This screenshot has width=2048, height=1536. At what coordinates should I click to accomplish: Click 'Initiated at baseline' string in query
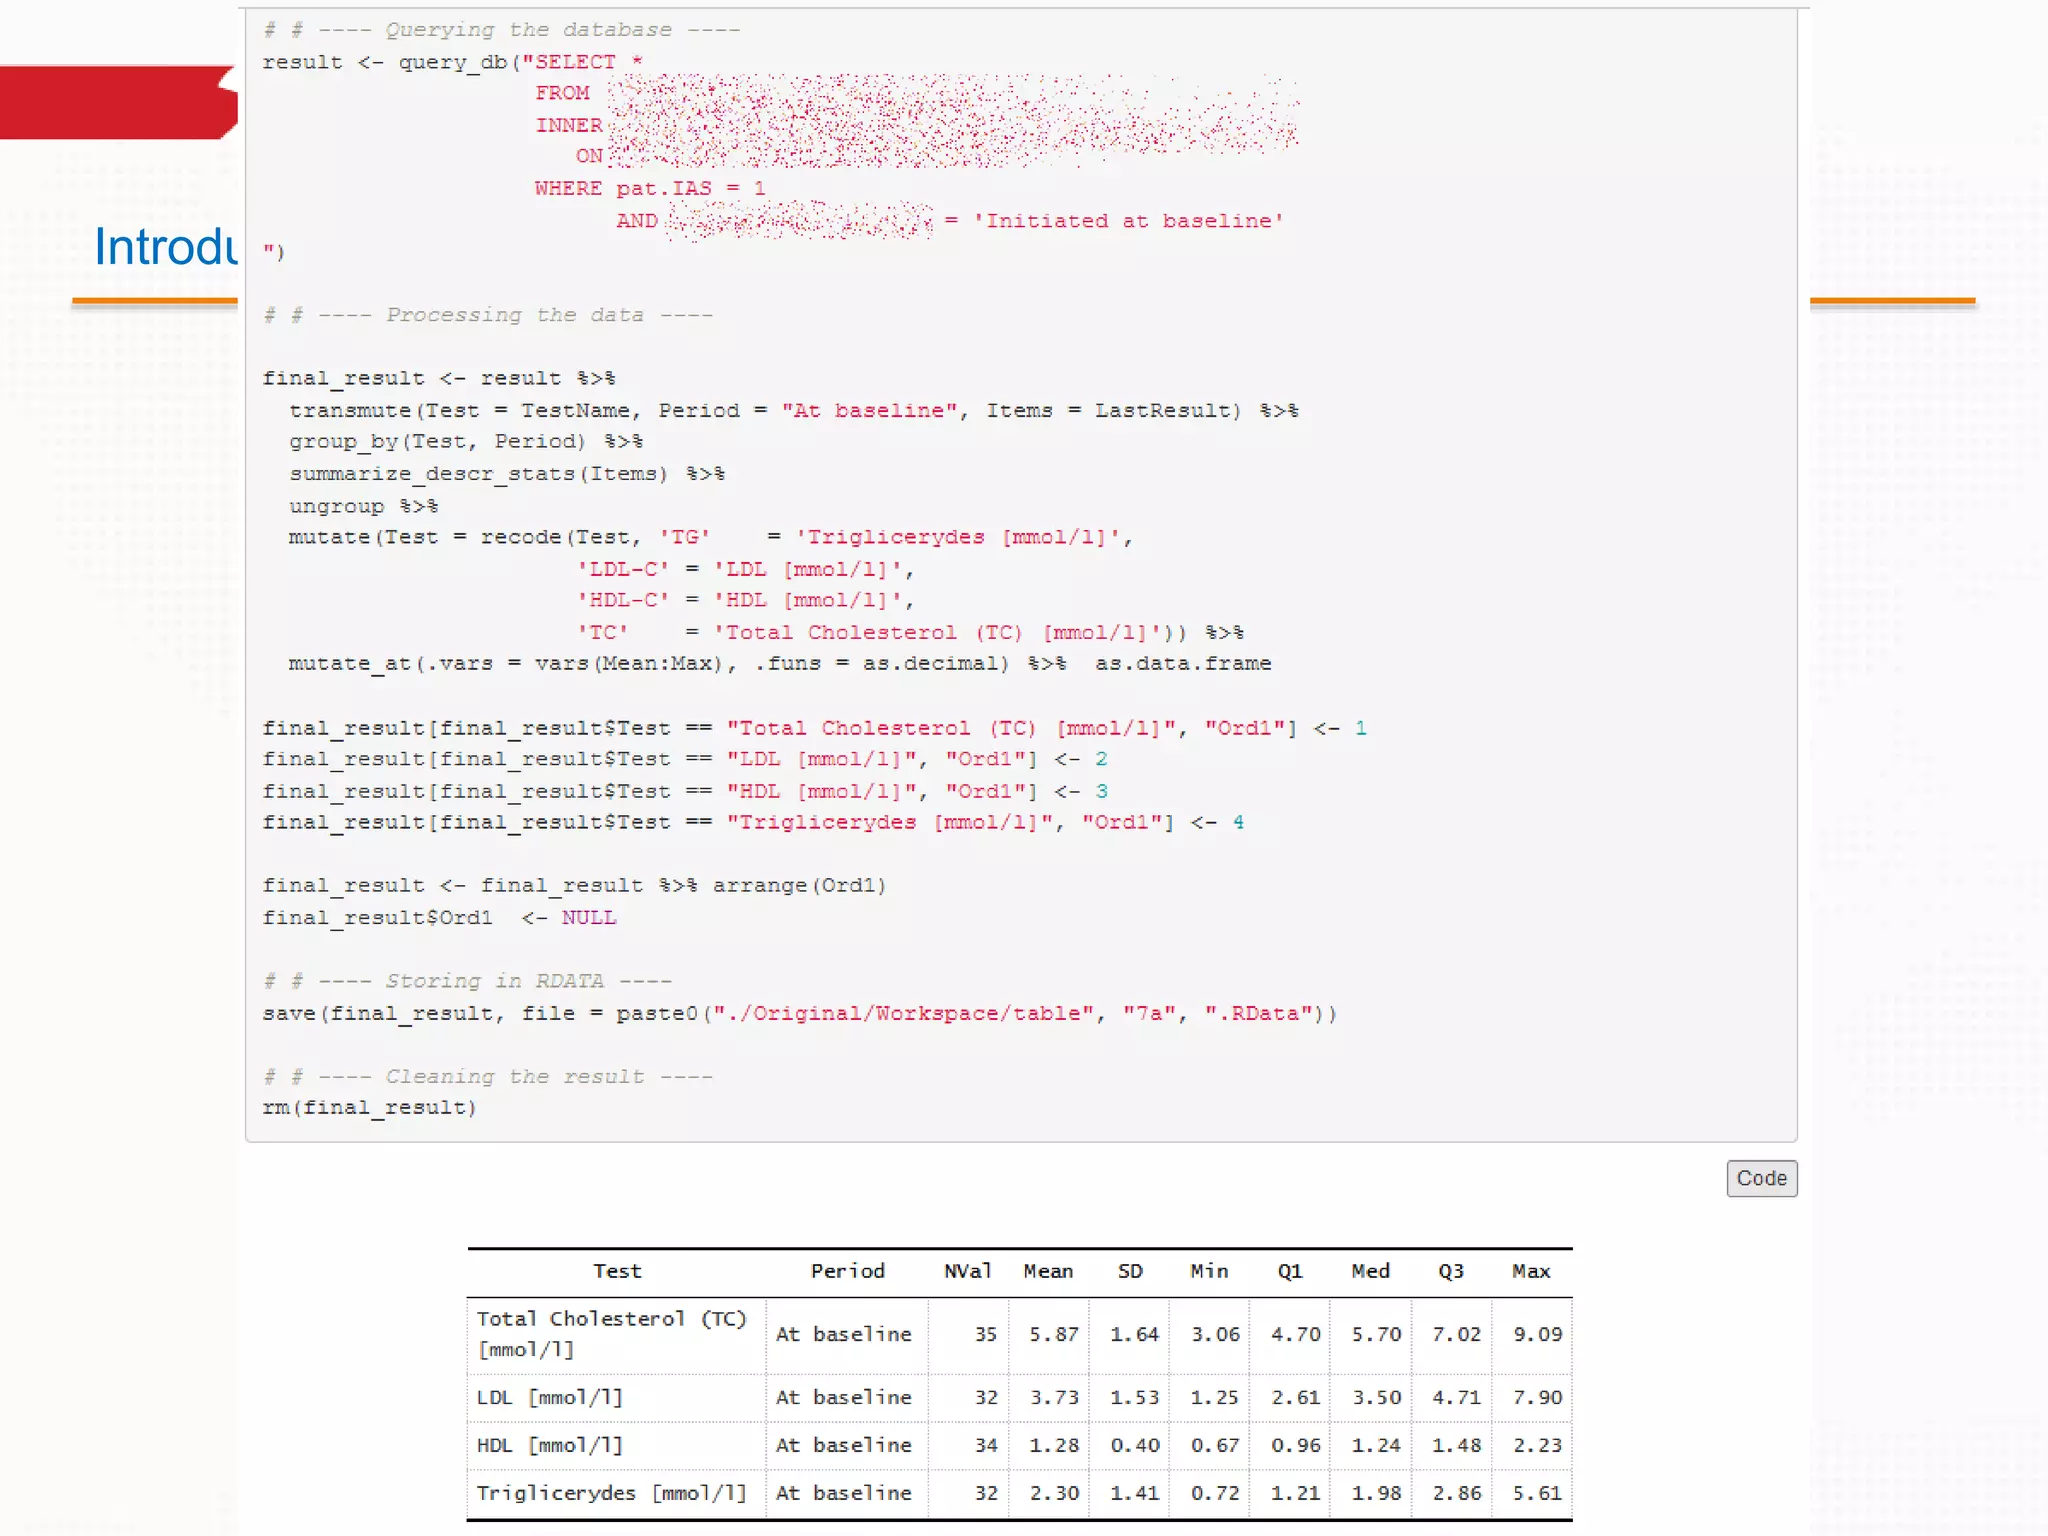(x=1128, y=221)
